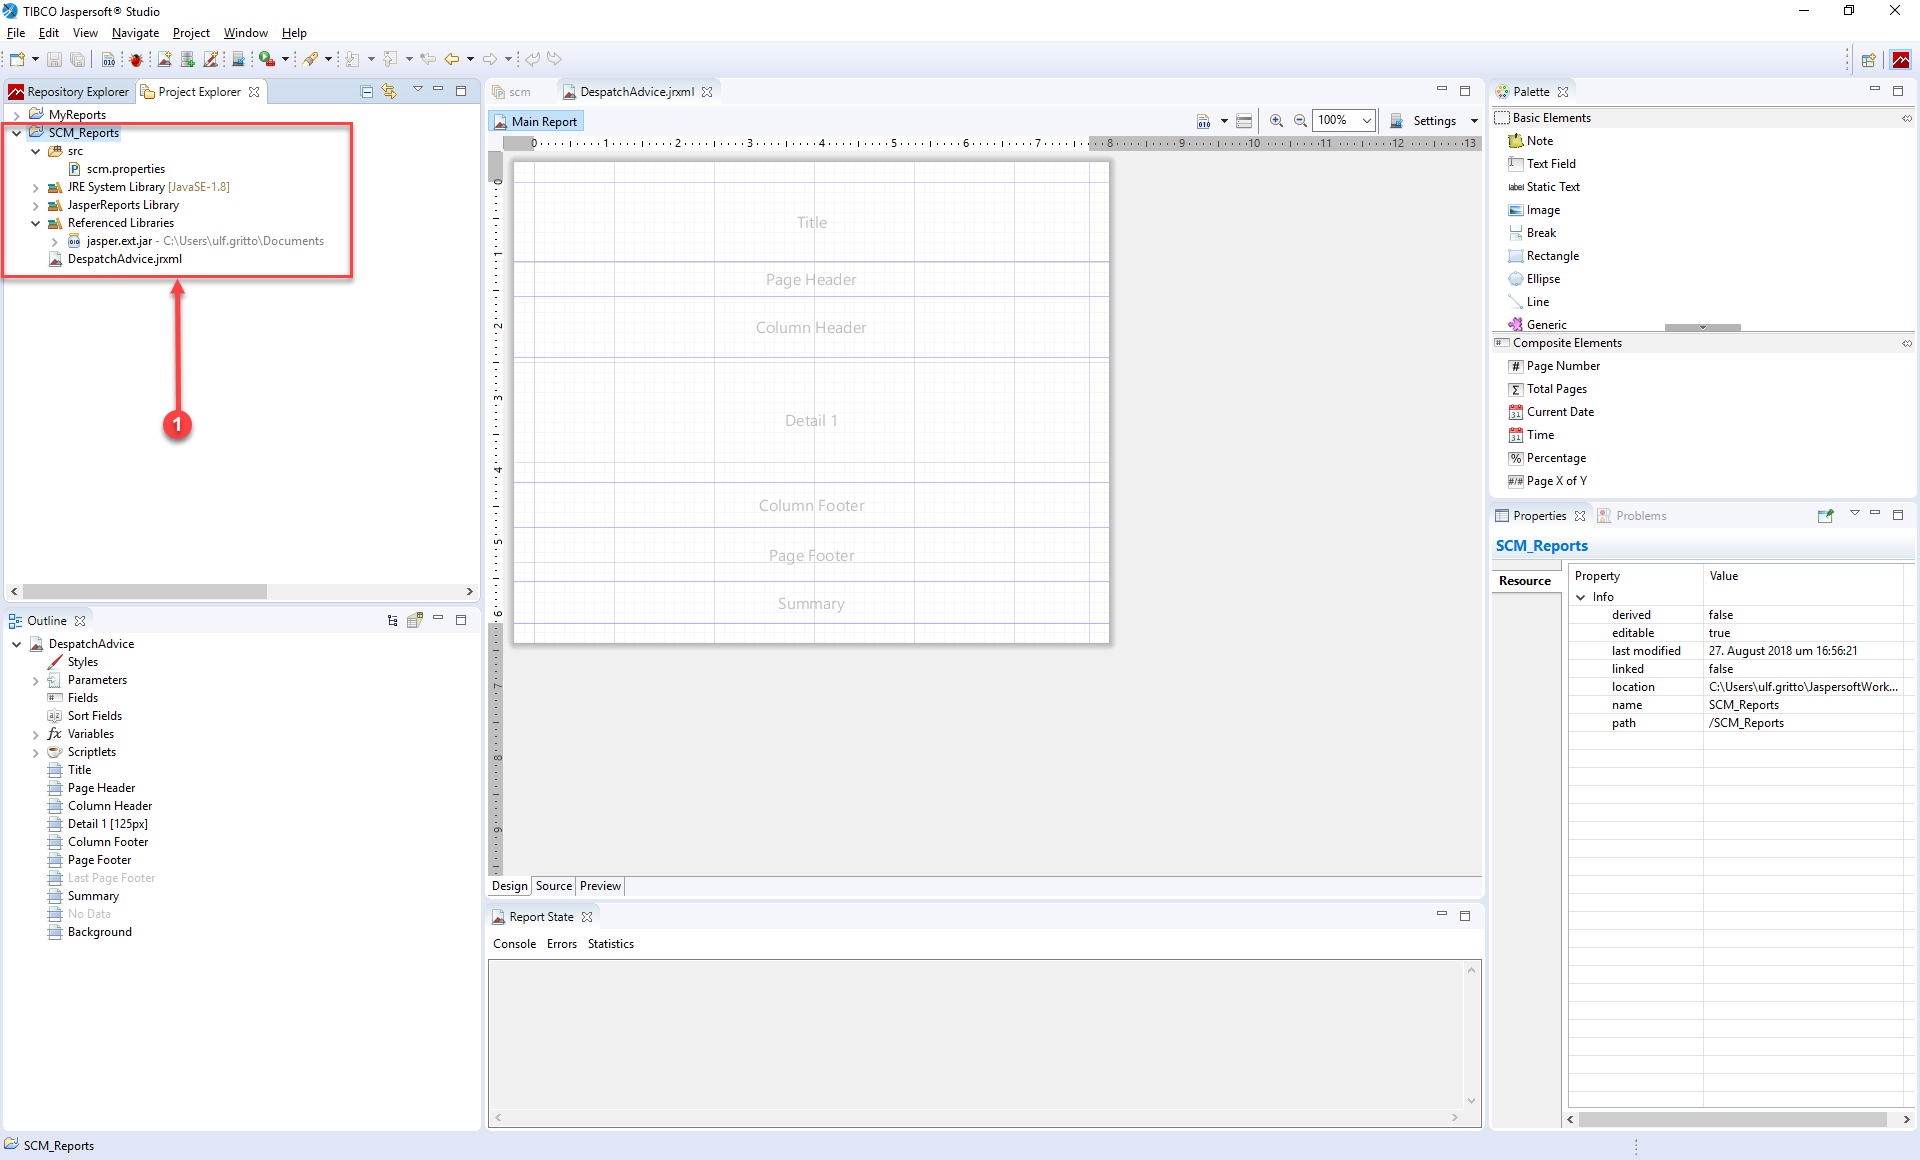This screenshot has width=1920, height=1160.
Task: Select scm.properties file in tree
Action: click(117, 169)
